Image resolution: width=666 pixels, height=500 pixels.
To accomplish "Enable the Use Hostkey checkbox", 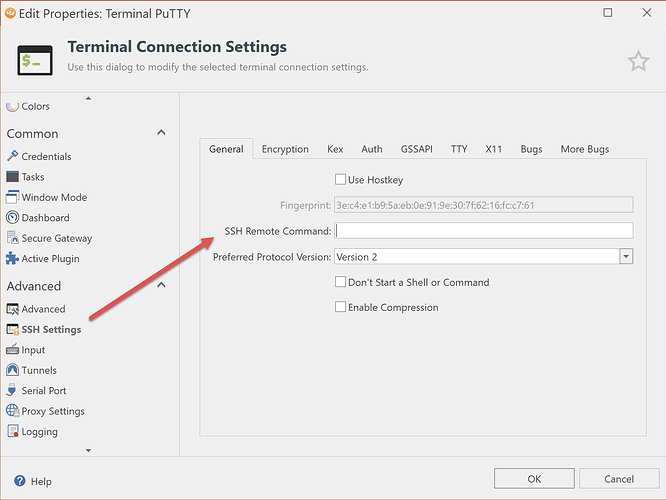I will click(341, 180).
